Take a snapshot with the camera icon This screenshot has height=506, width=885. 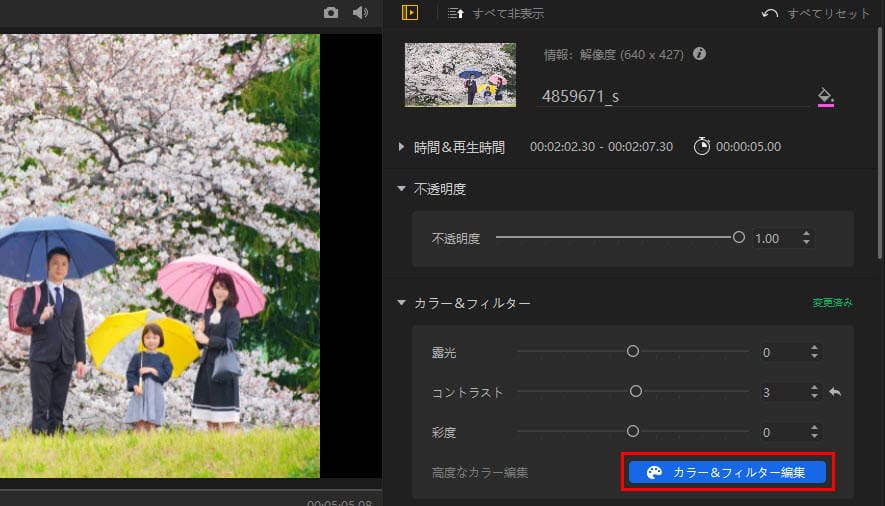pyautogui.click(x=331, y=12)
